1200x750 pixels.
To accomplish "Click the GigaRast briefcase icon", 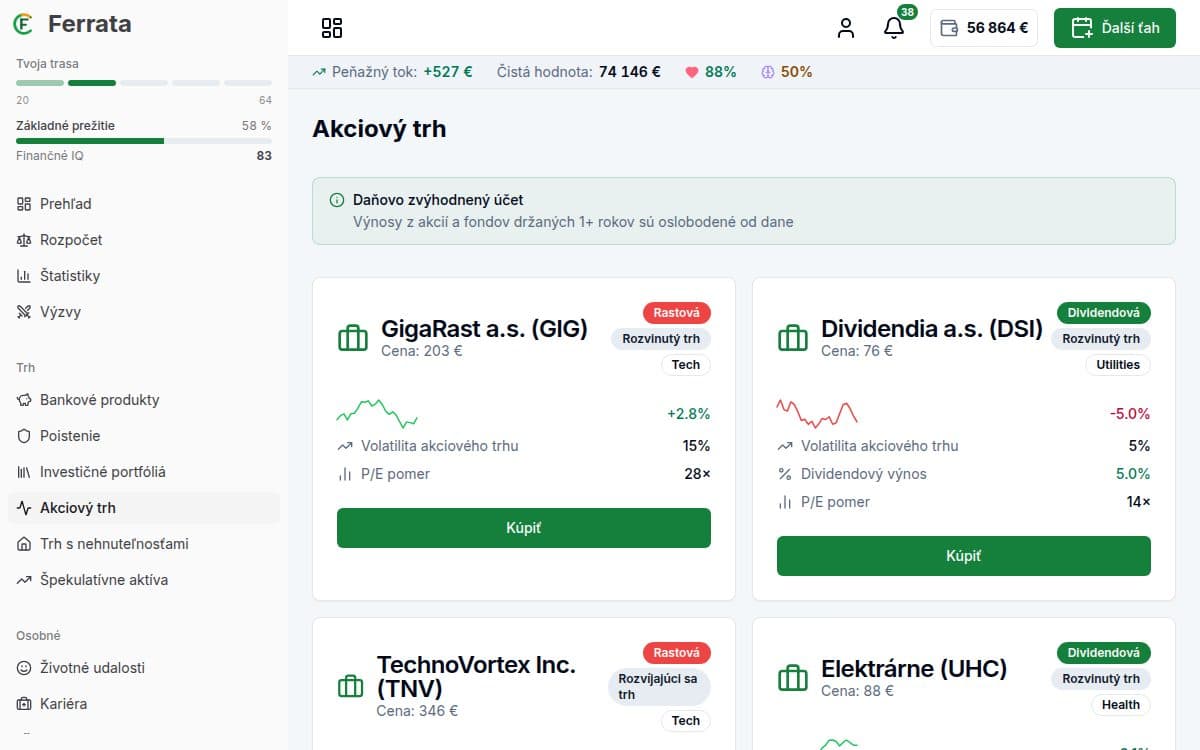I will (353, 338).
